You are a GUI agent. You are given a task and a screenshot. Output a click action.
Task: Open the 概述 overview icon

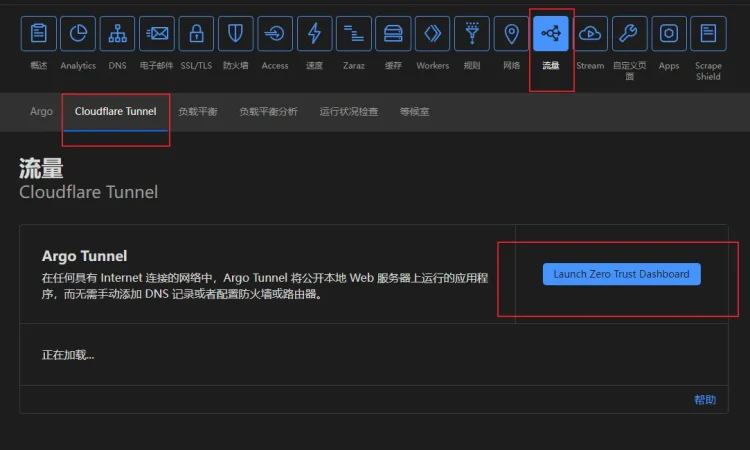tap(39, 33)
